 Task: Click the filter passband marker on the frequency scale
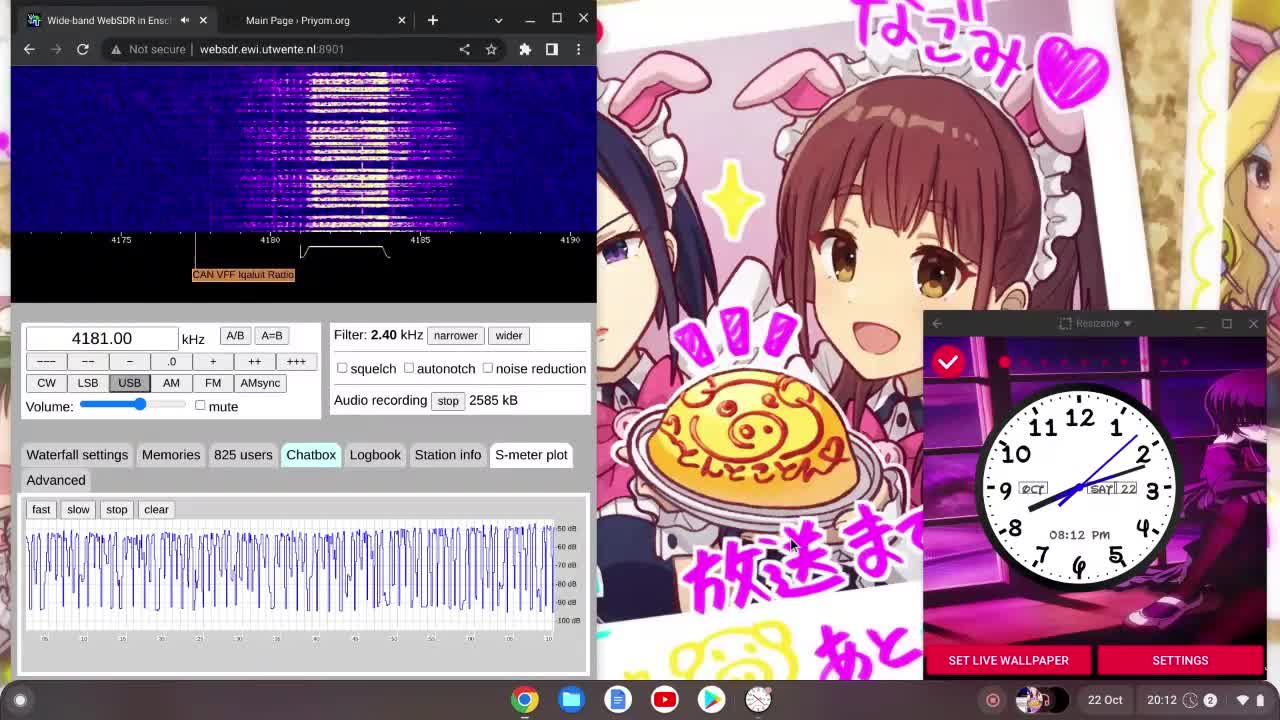coord(345,251)
